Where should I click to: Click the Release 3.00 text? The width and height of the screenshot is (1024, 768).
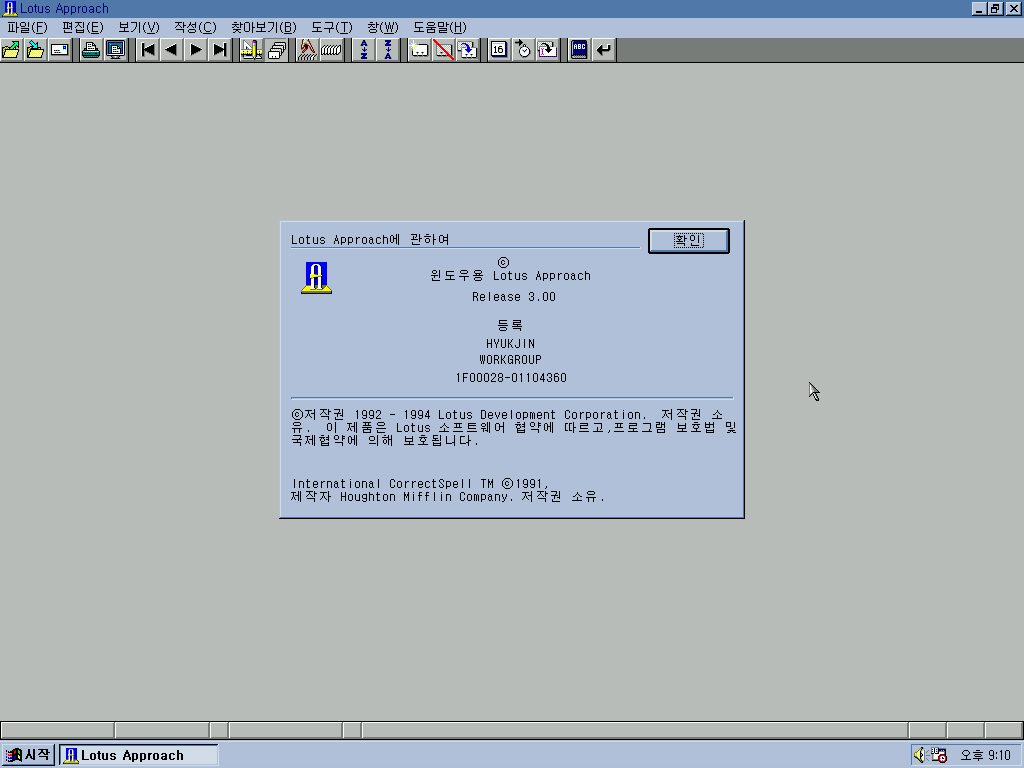point(513,297)
